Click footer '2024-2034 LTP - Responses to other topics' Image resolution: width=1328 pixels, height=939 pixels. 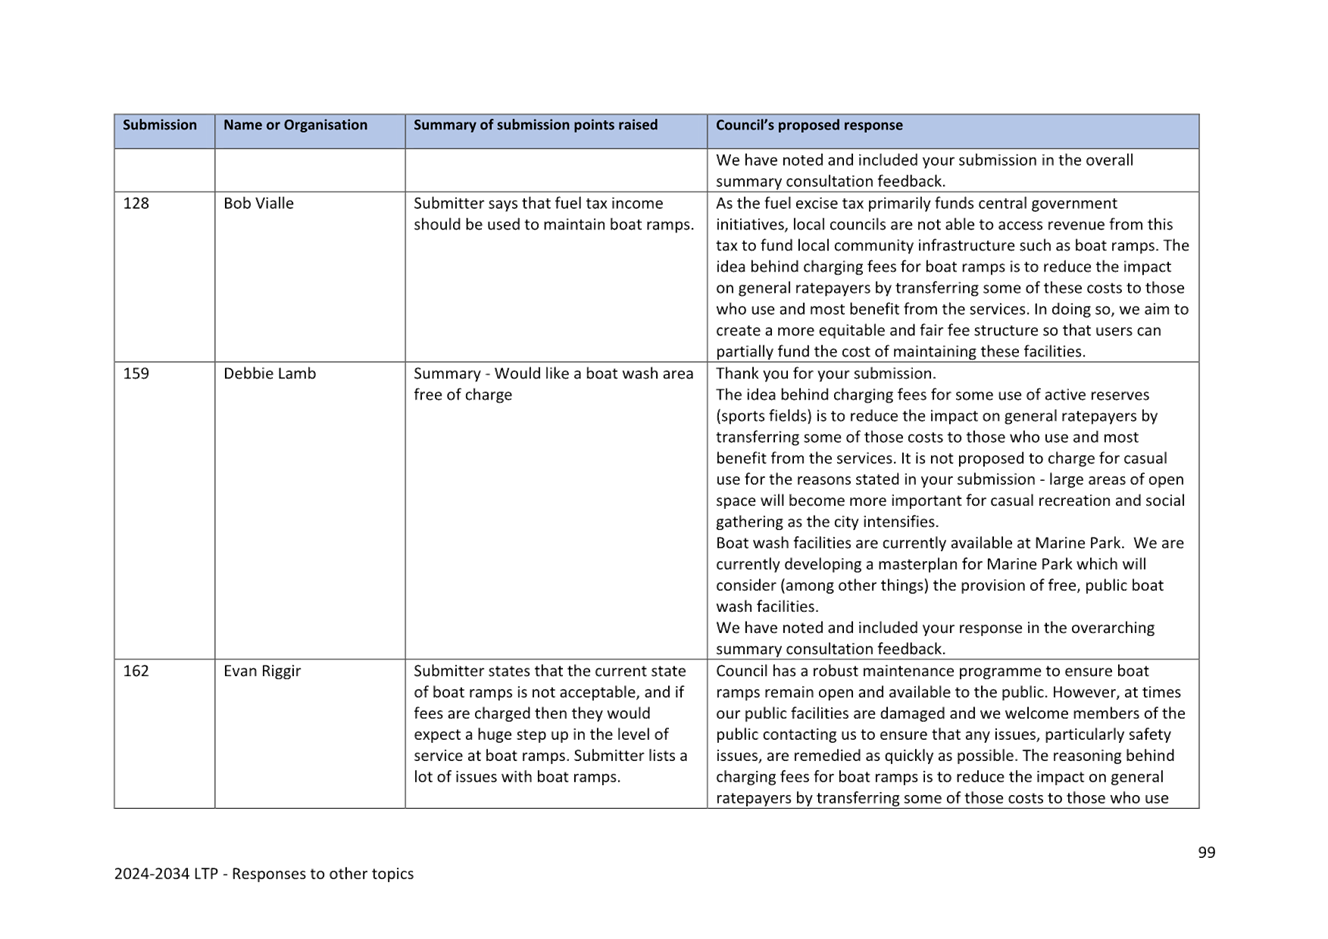pyautogui.click(x=264, y=873)
